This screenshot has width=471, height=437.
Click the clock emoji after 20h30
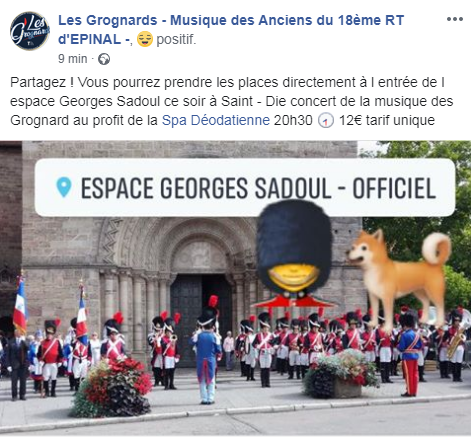[x=326, y=120]
